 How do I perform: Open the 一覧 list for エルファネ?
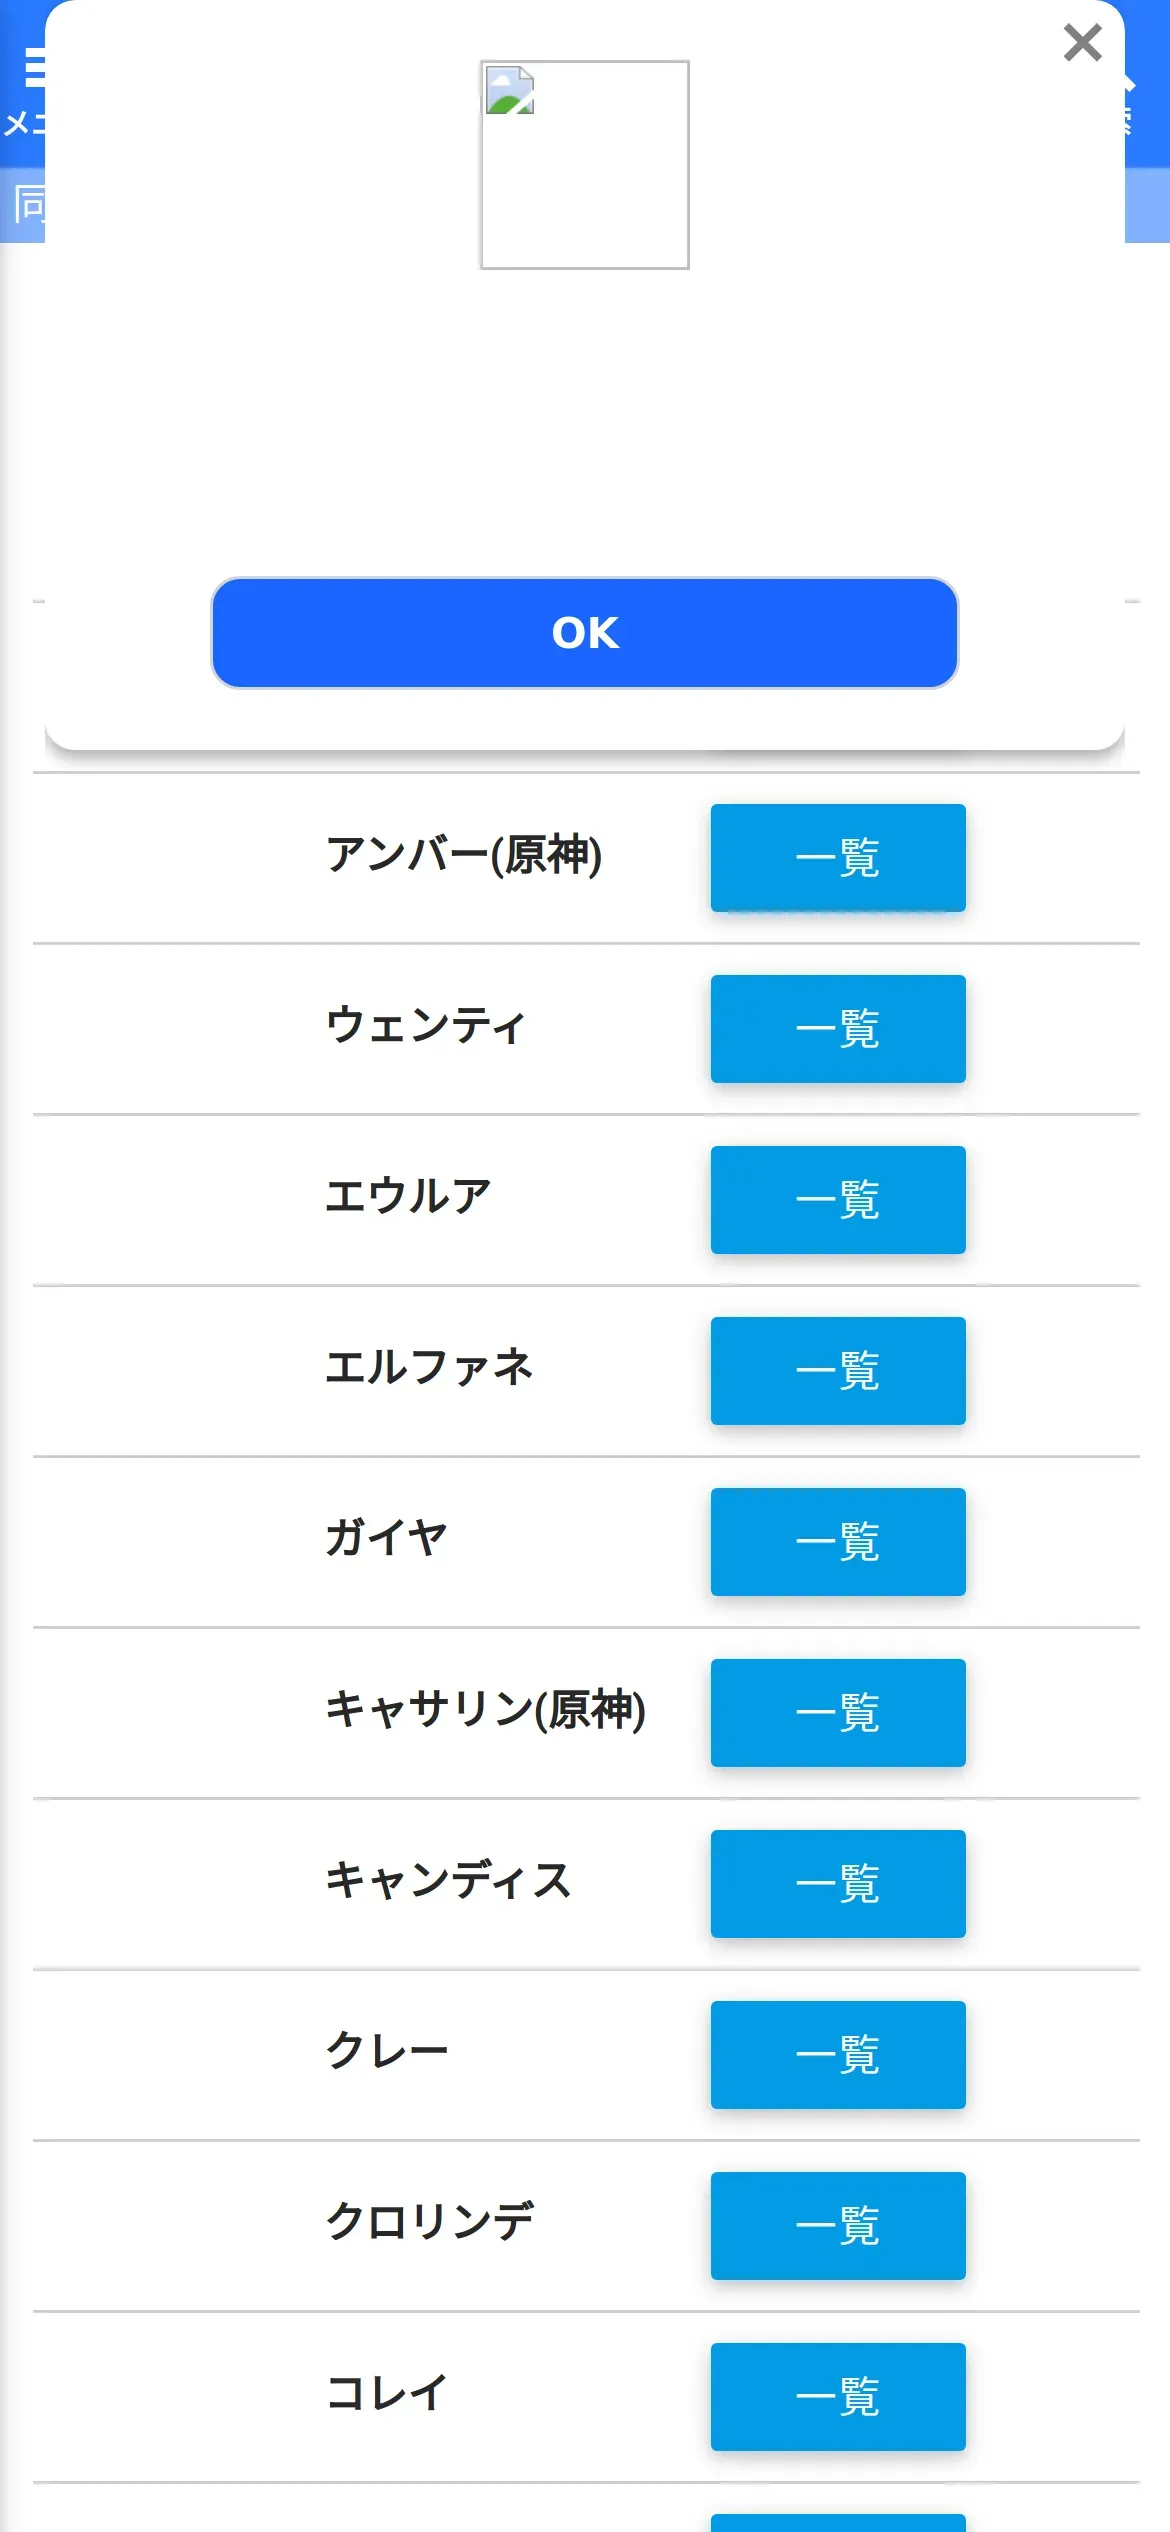tap(838, 1371)
